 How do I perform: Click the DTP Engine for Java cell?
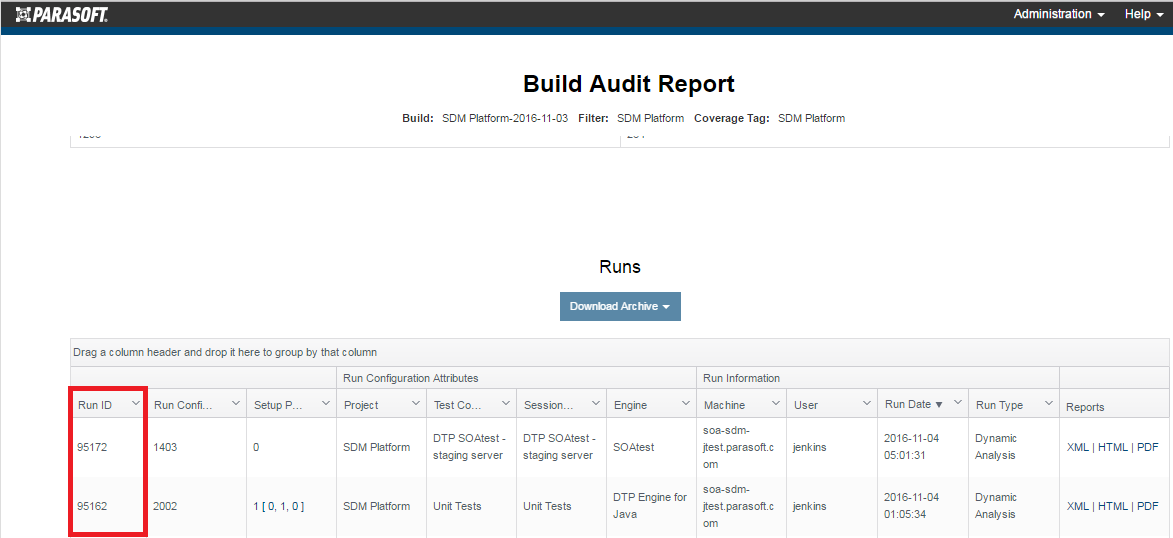point(650,506)
